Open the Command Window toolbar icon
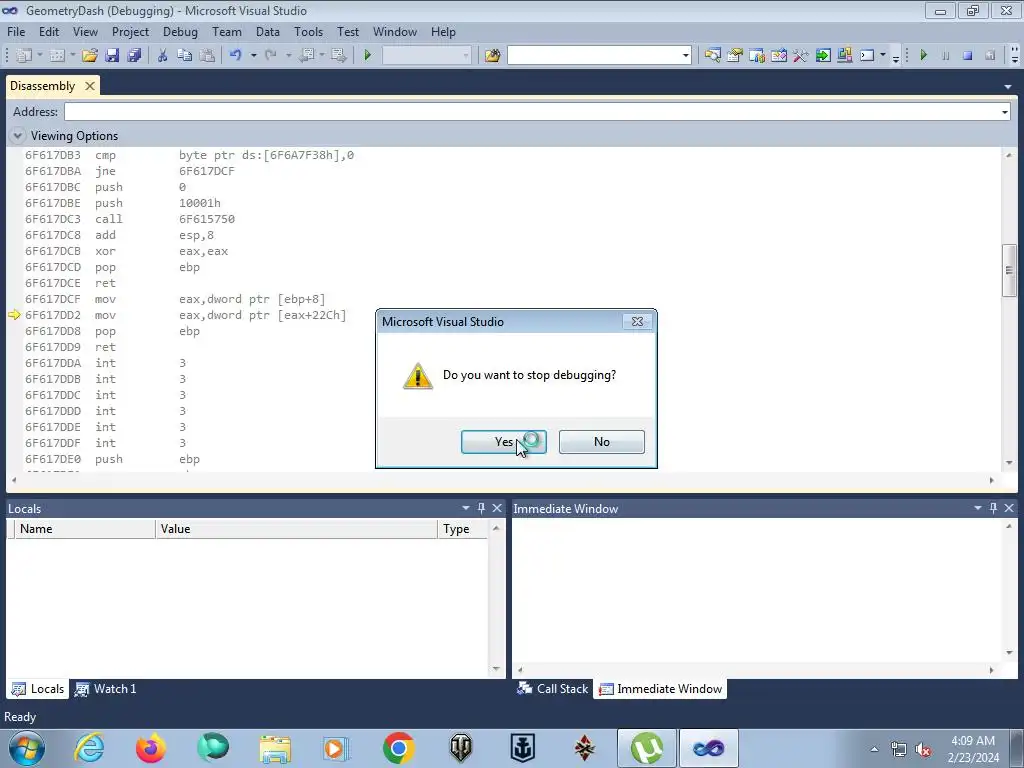 tap(867, 56)
